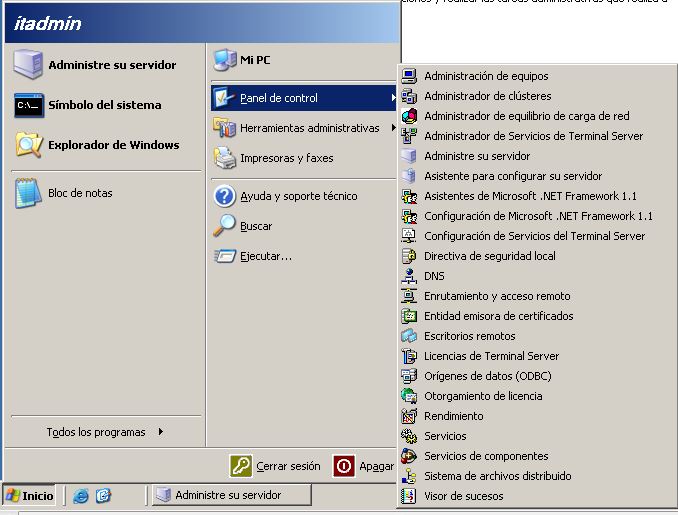The image size is (678, 515).
Task: Click the Orígenes de datos (ODBC) icon
Action: click(409, 376)
